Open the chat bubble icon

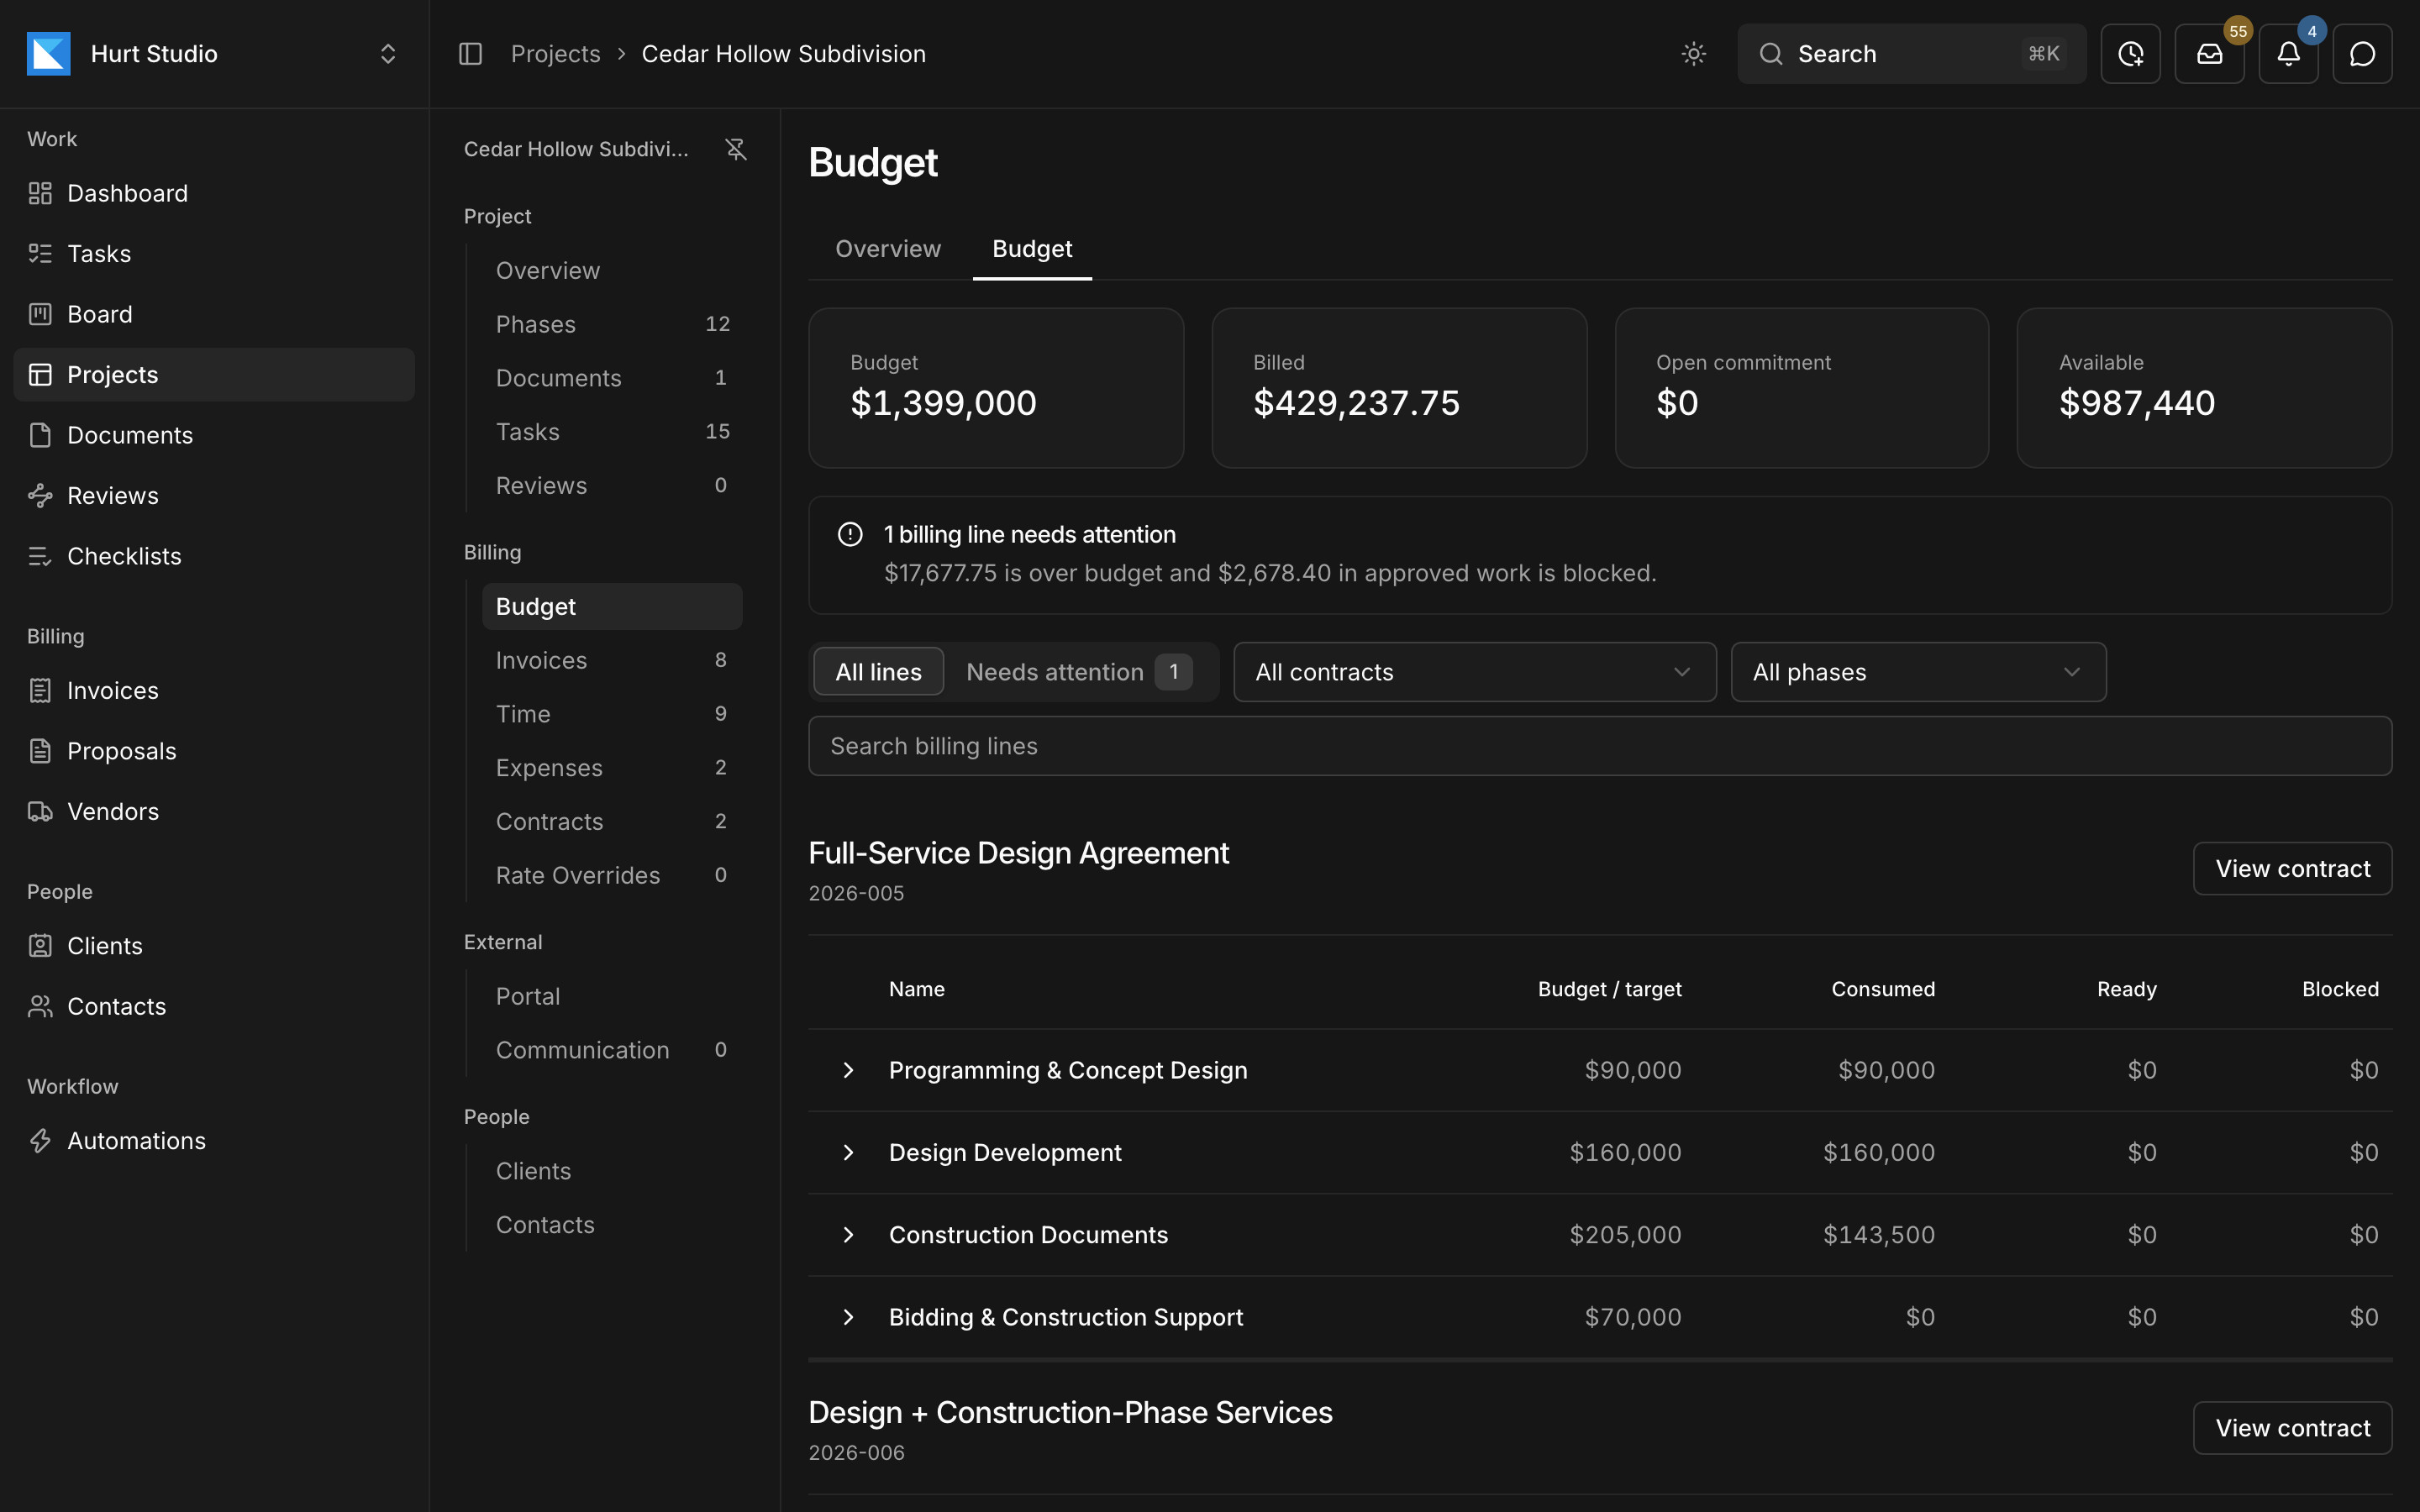tap(2362, 54)
